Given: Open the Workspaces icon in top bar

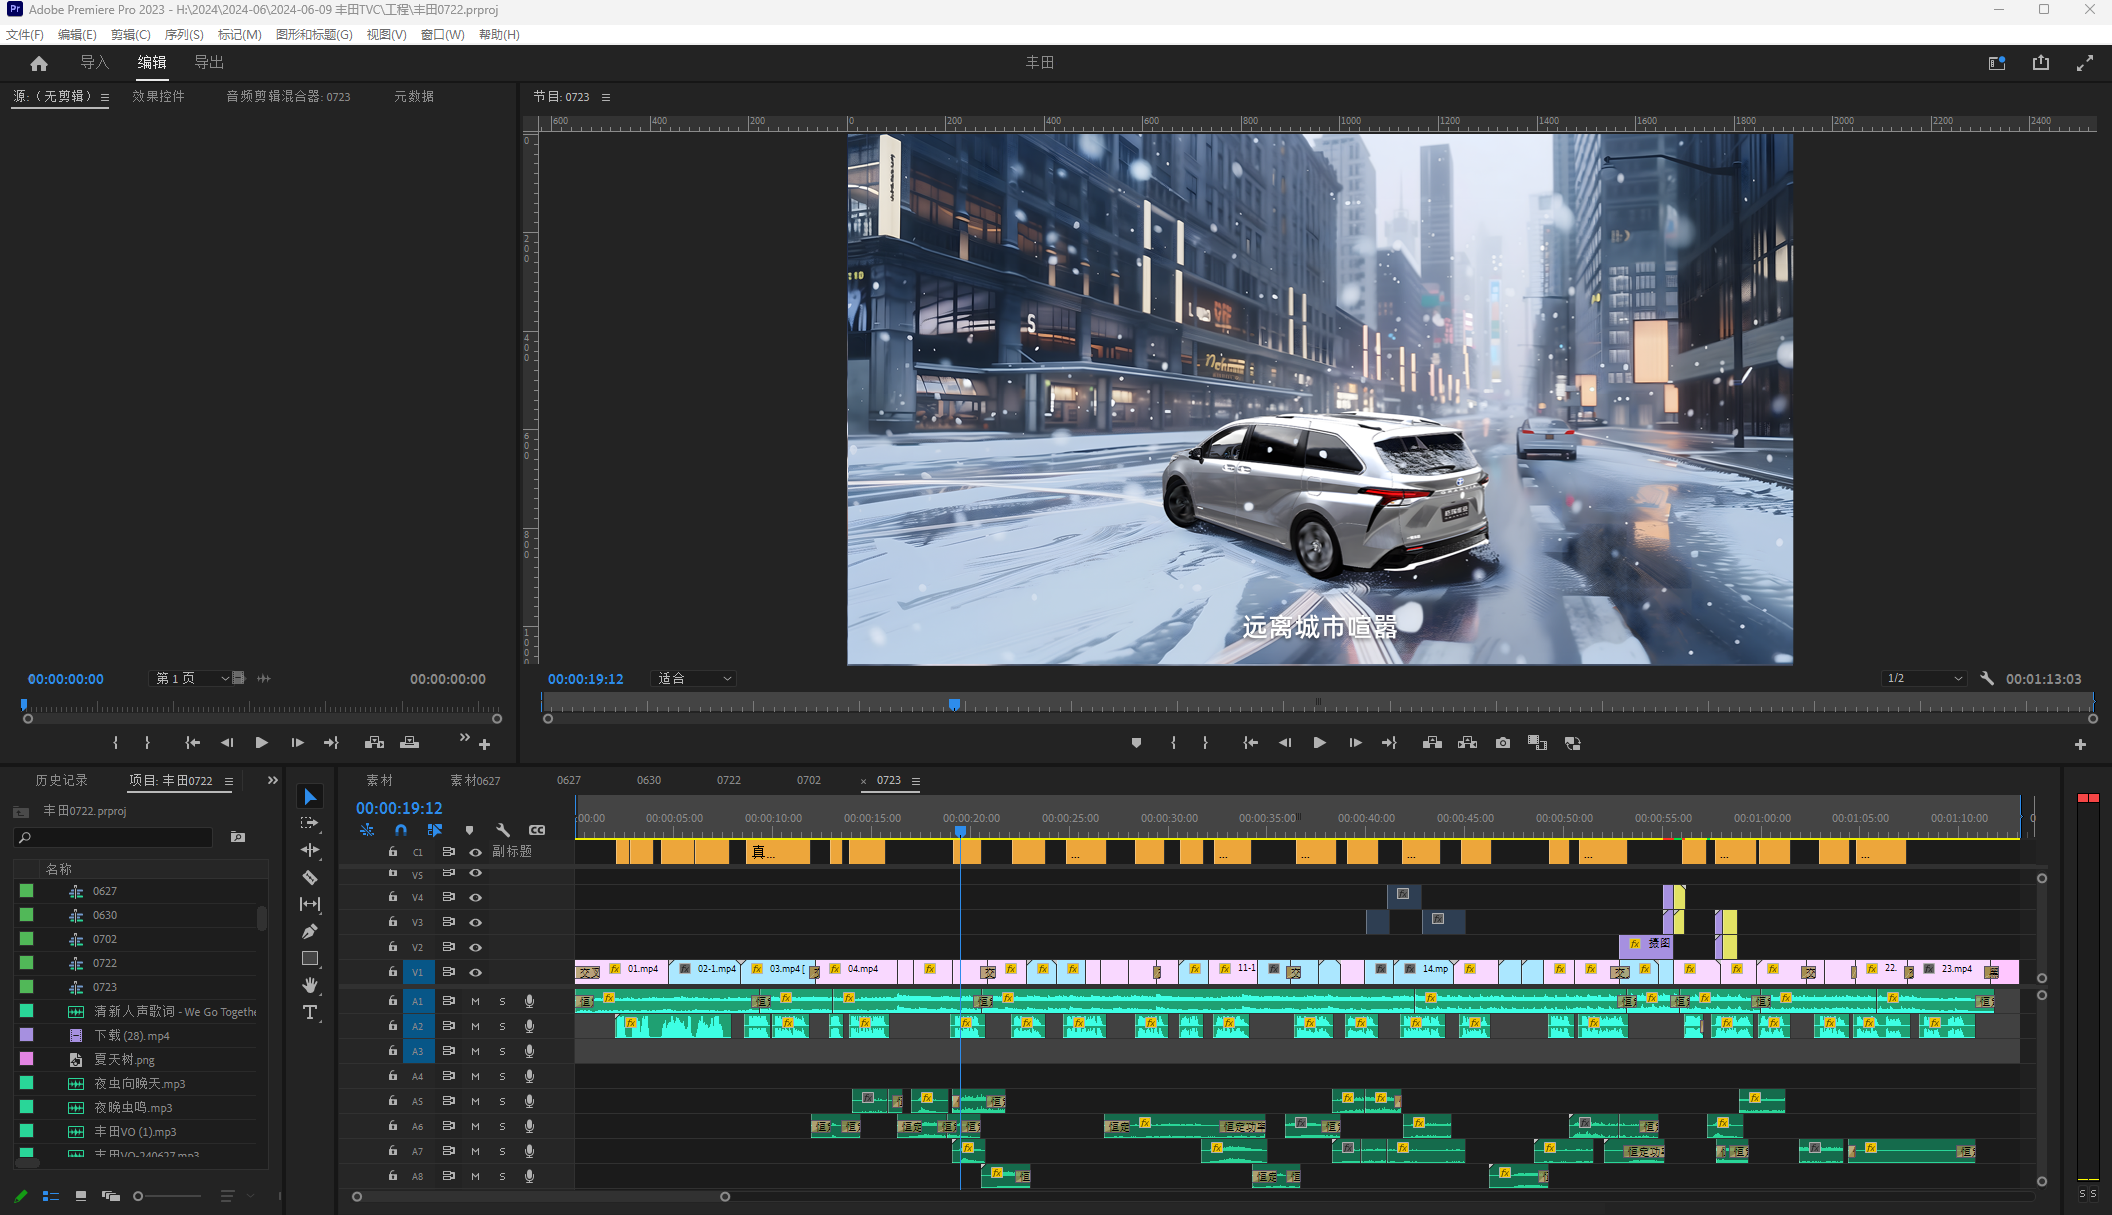Looking at the screenshot, I should tap(1997, 63).
